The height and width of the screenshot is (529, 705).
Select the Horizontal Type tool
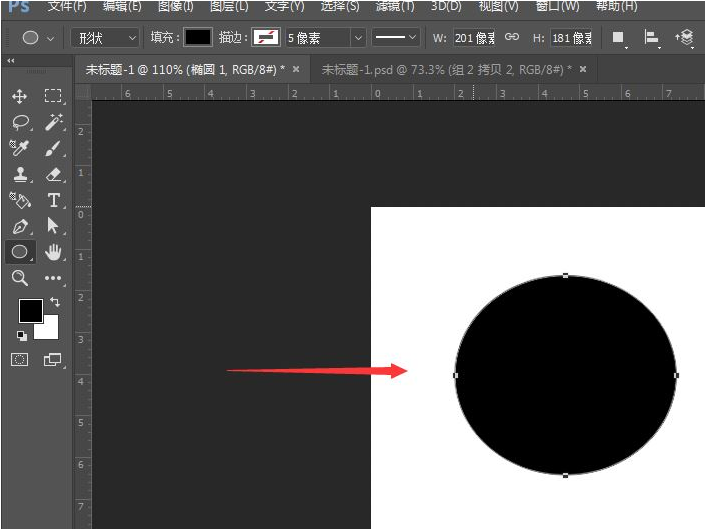(53, 200)
